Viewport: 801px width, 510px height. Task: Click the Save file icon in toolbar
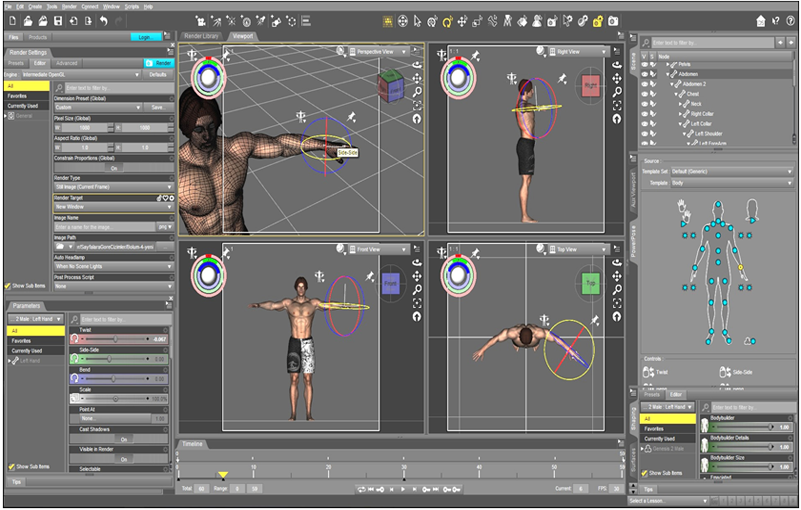click(58, 20)
